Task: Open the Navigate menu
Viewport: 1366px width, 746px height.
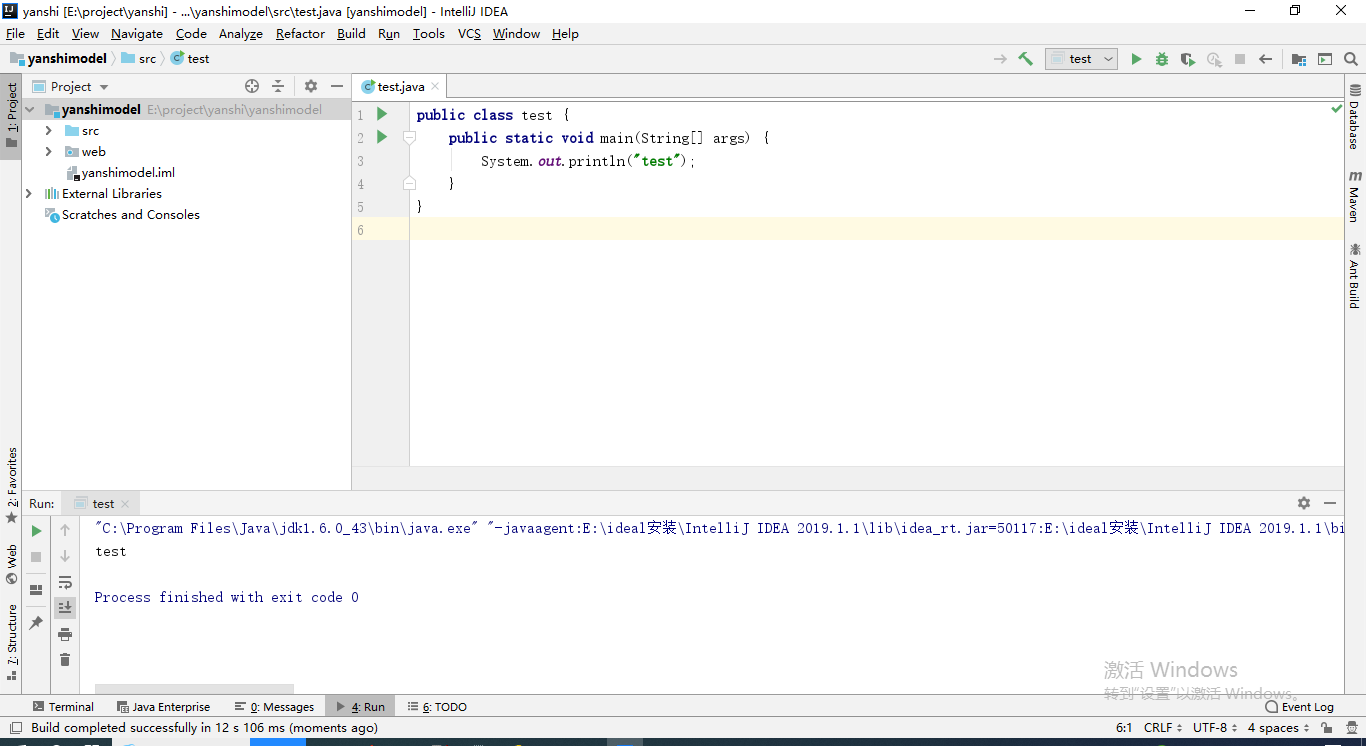Action: 136,33
